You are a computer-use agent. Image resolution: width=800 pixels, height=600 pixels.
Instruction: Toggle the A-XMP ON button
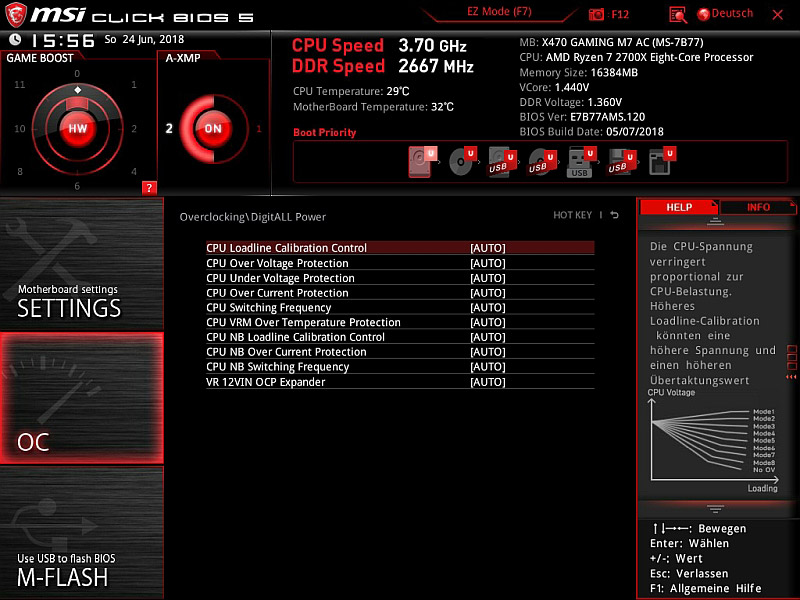(x=213, y=129)
